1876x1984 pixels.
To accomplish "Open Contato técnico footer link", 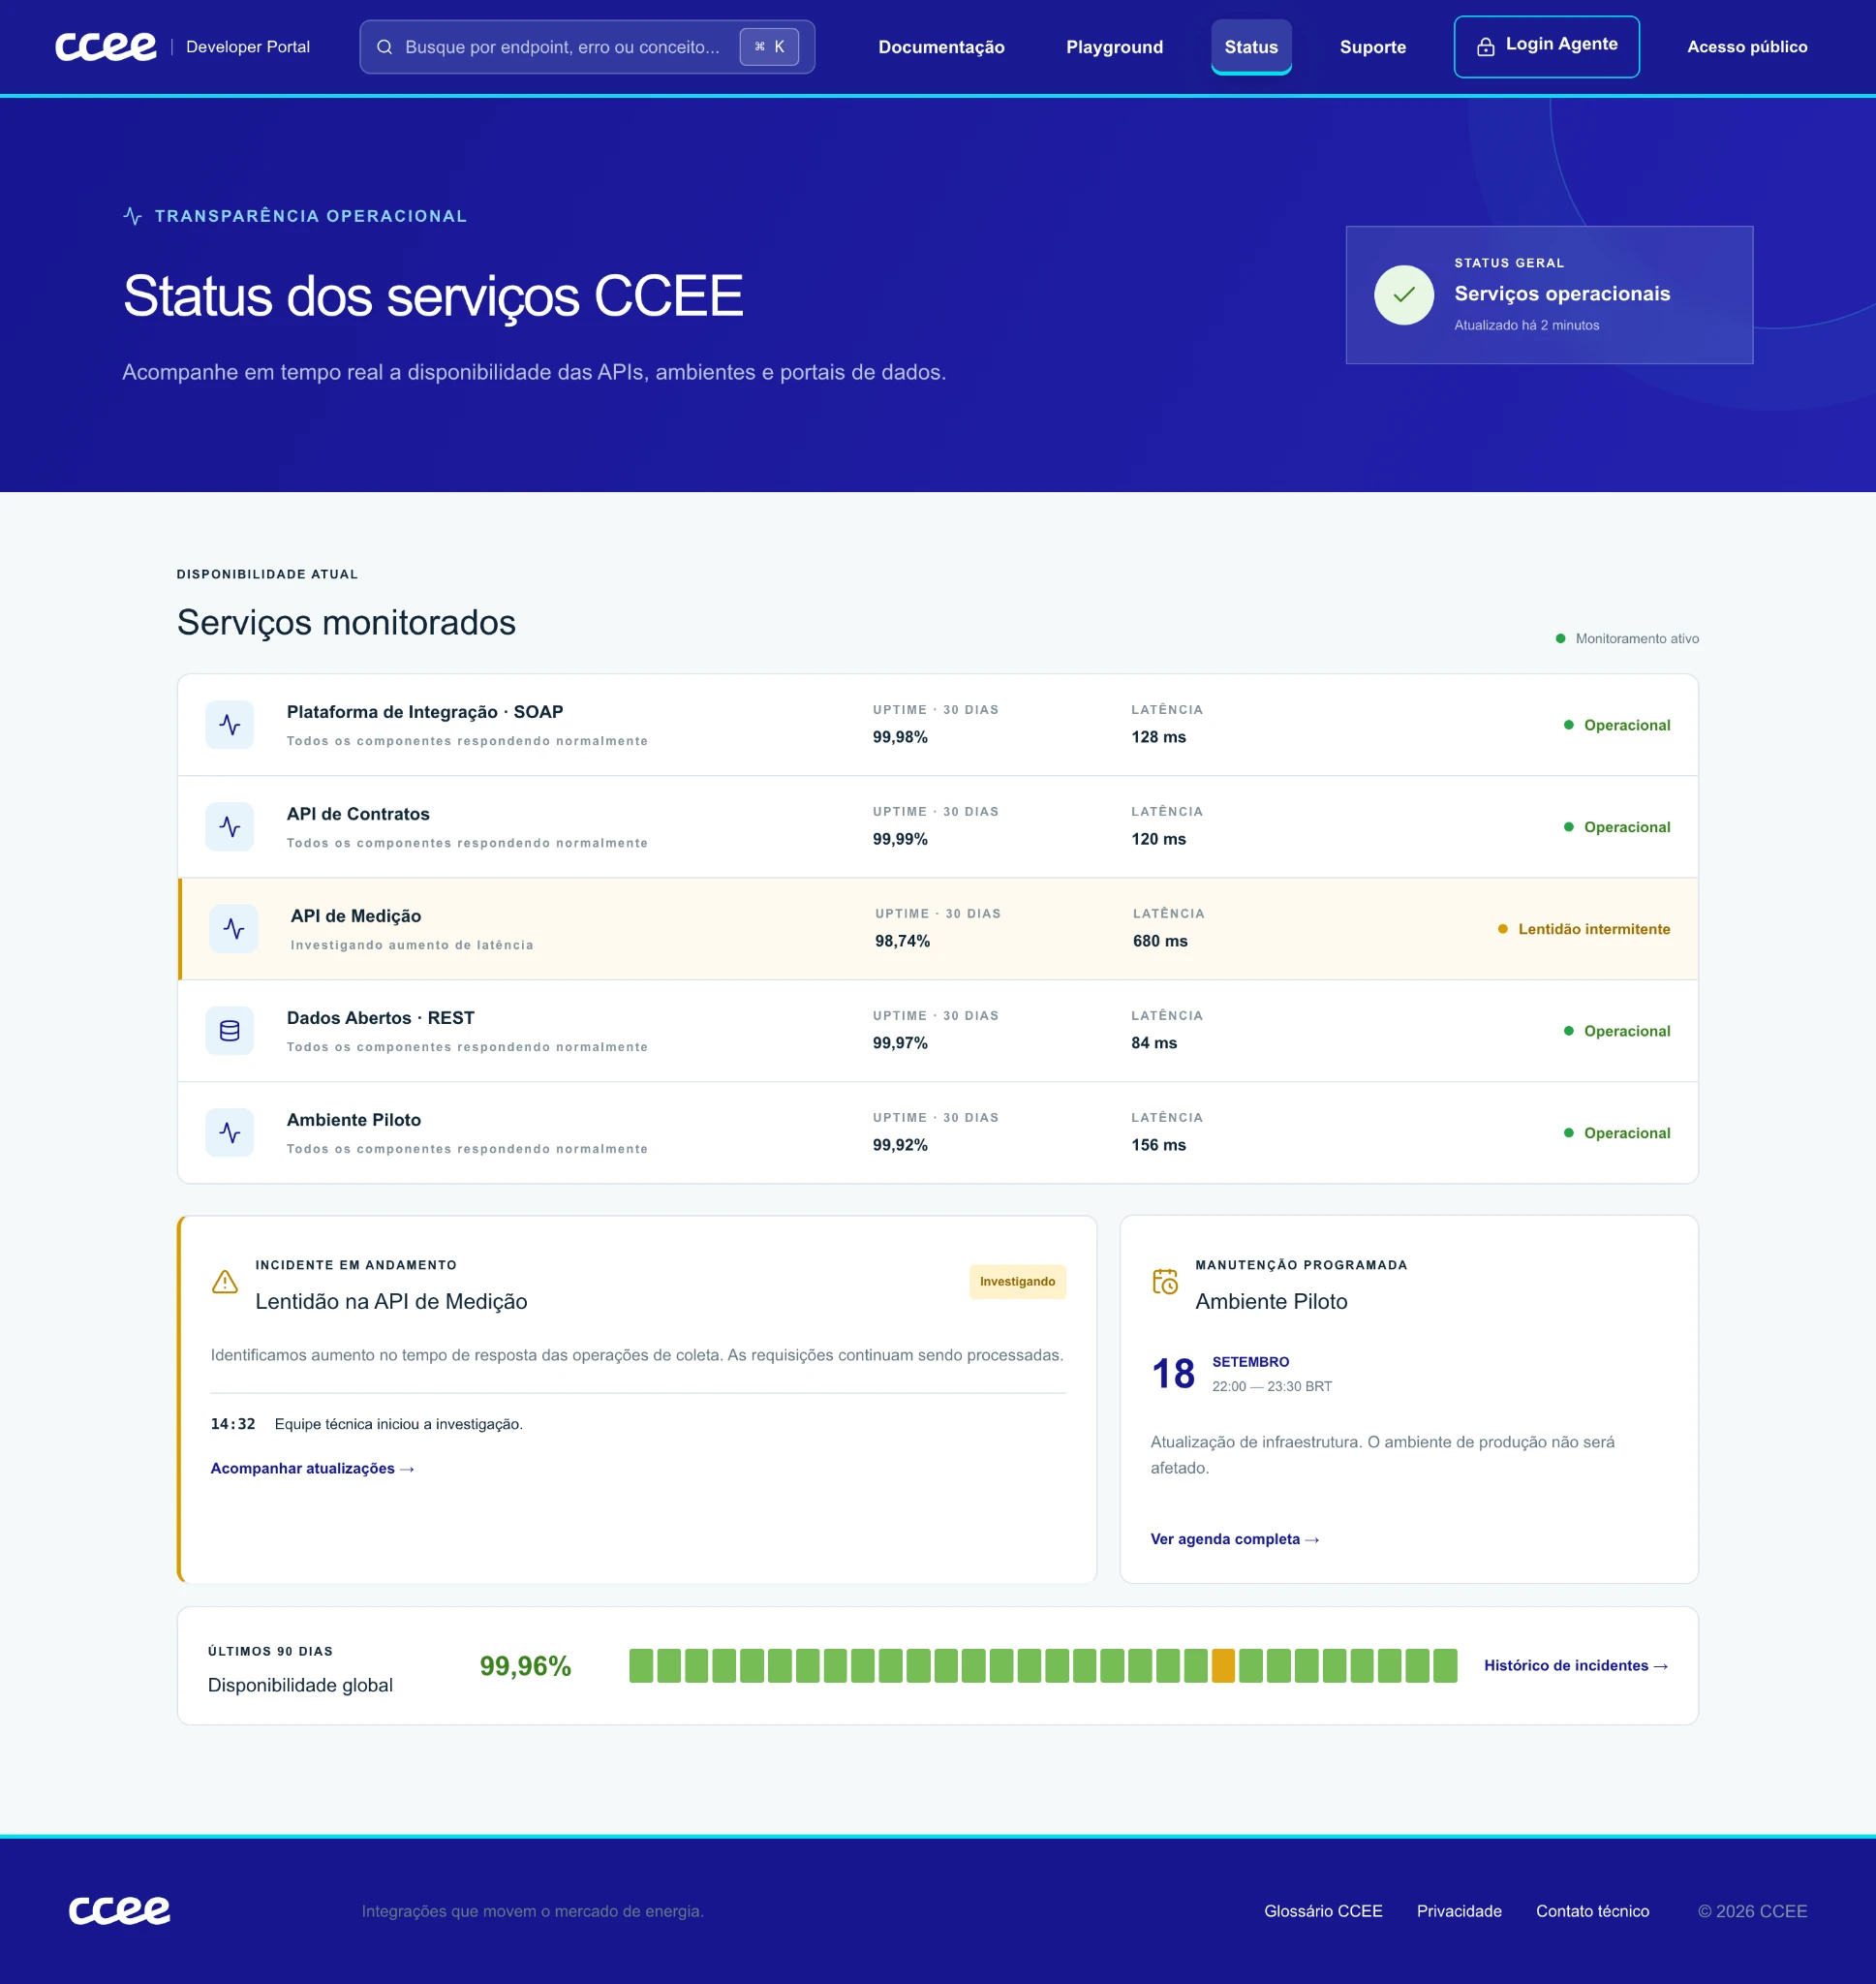I will point(1592,1911).
